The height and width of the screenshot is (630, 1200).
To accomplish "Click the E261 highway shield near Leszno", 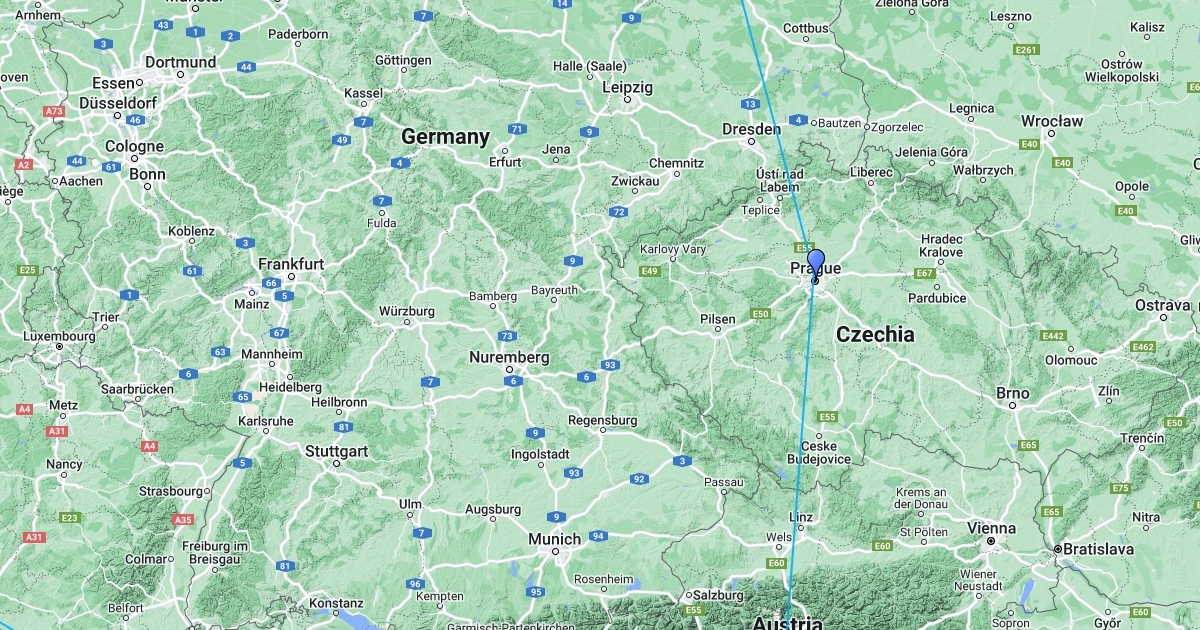I will click(1026, 50).
